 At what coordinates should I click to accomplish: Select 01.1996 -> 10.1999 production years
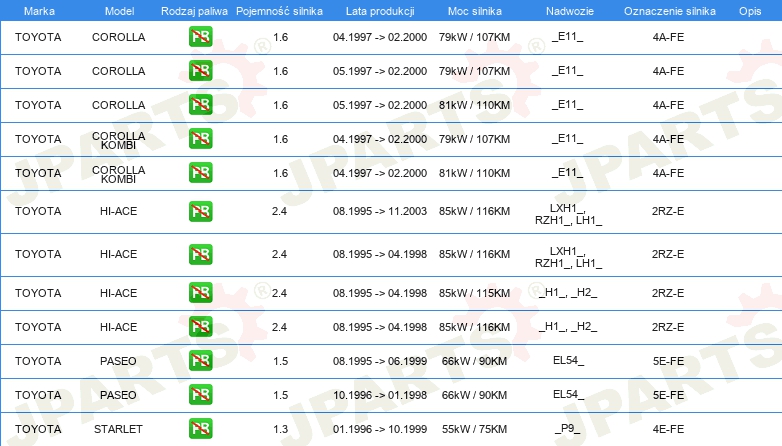tap(380, 429)
